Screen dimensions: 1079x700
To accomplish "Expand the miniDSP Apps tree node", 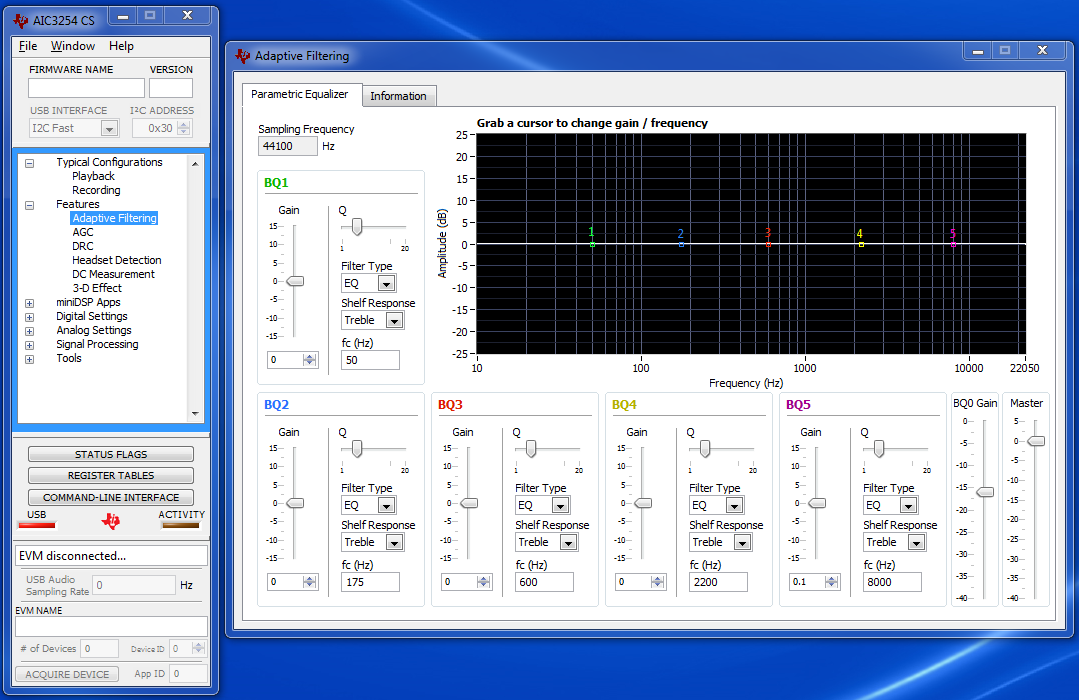I will pos(29,303).
